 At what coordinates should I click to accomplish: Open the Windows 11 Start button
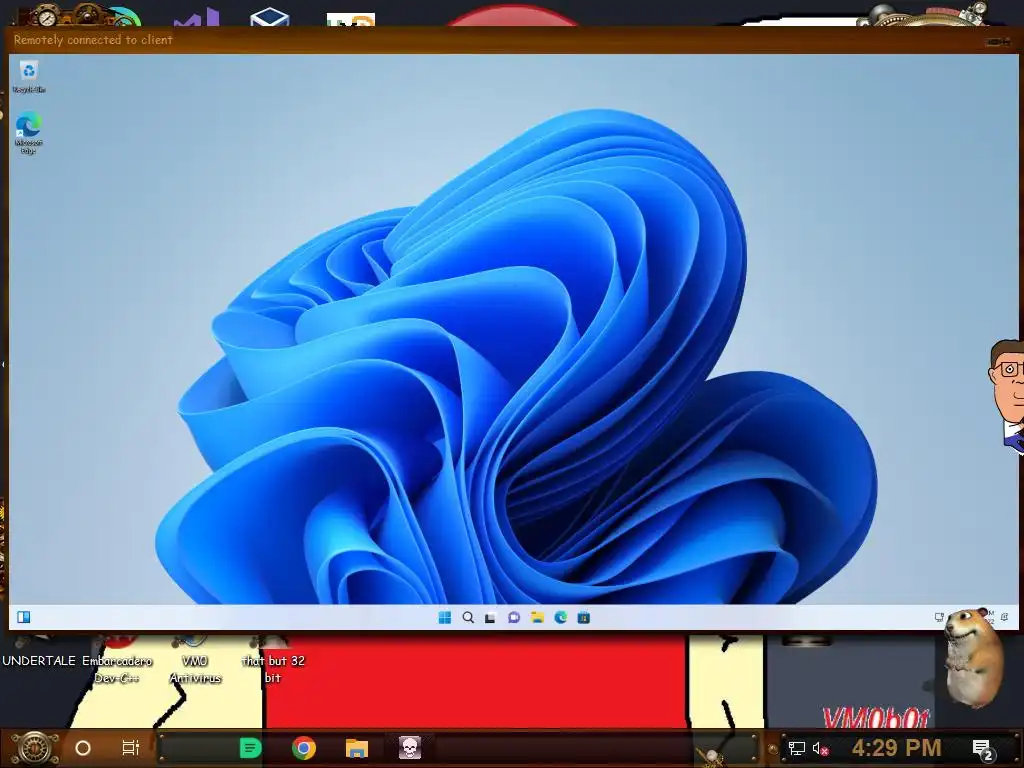445,617
